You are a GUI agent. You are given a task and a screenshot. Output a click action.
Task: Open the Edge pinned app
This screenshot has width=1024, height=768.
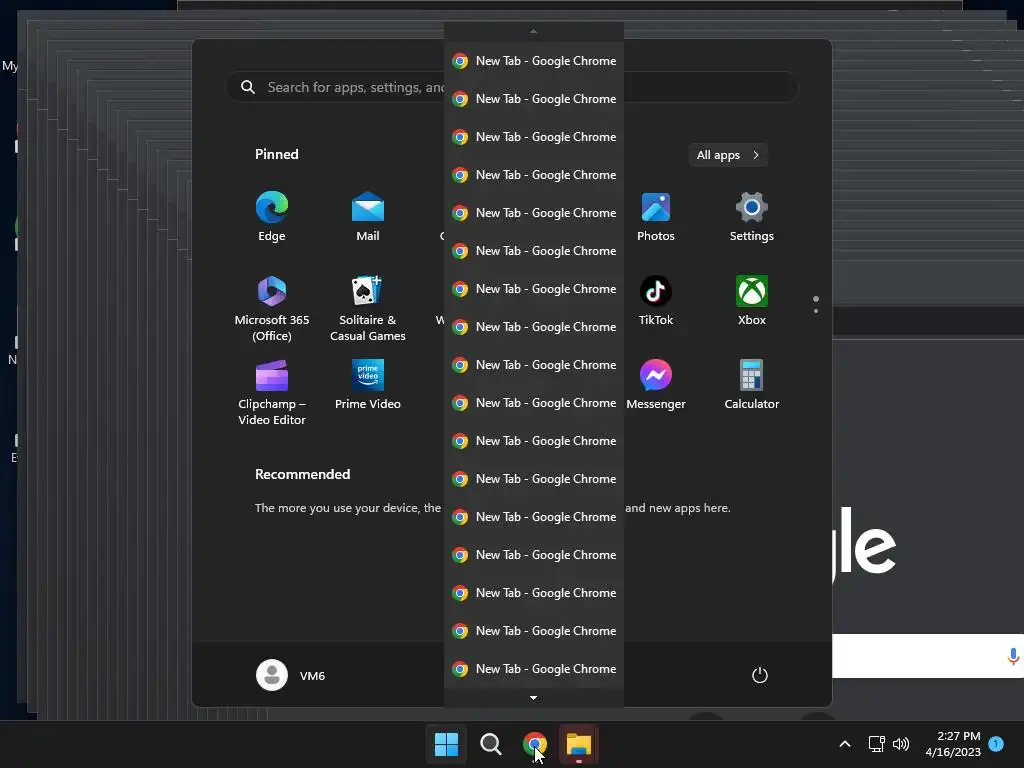click(x=272, y=217)
